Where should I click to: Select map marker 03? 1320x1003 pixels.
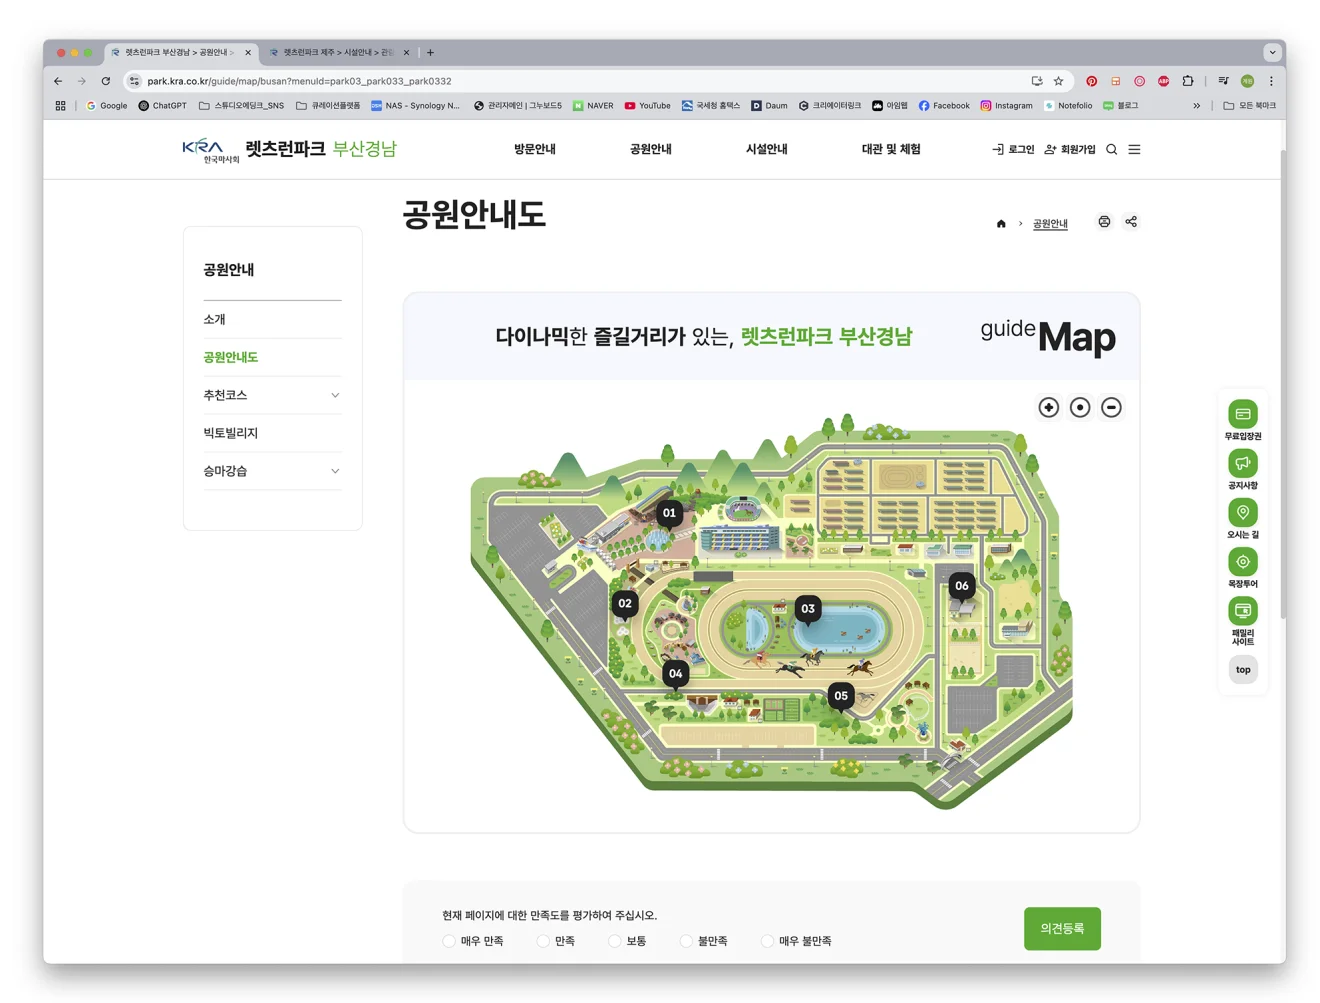808,609
